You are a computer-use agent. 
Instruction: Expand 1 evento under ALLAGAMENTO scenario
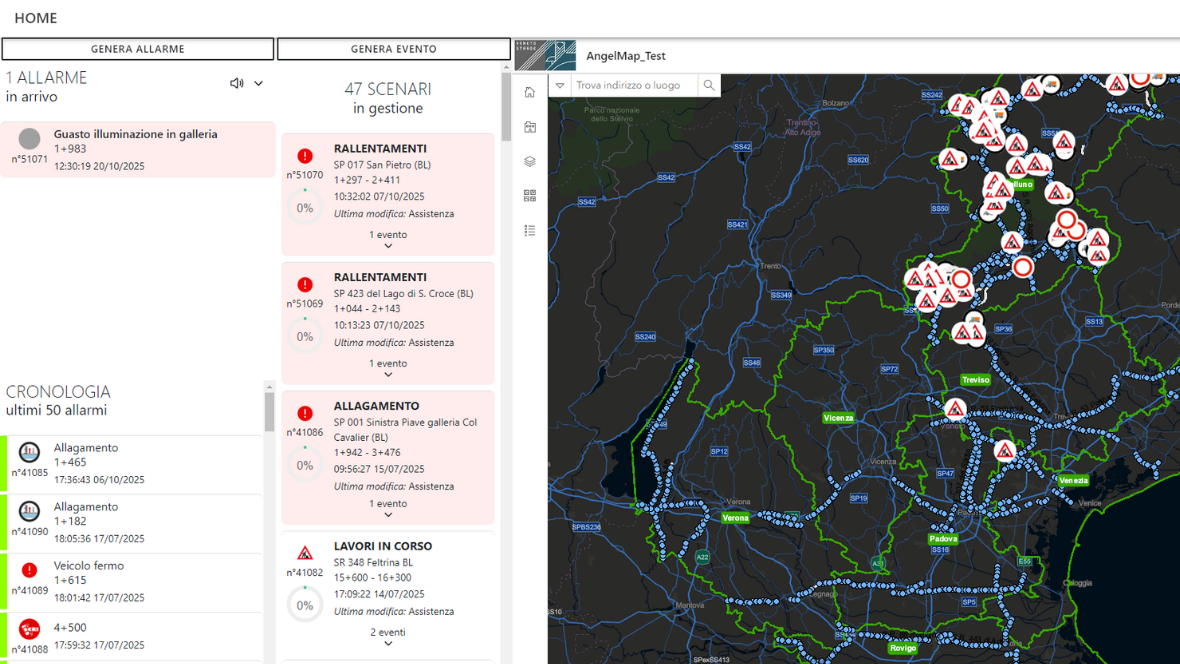click(x=388, y=508)
